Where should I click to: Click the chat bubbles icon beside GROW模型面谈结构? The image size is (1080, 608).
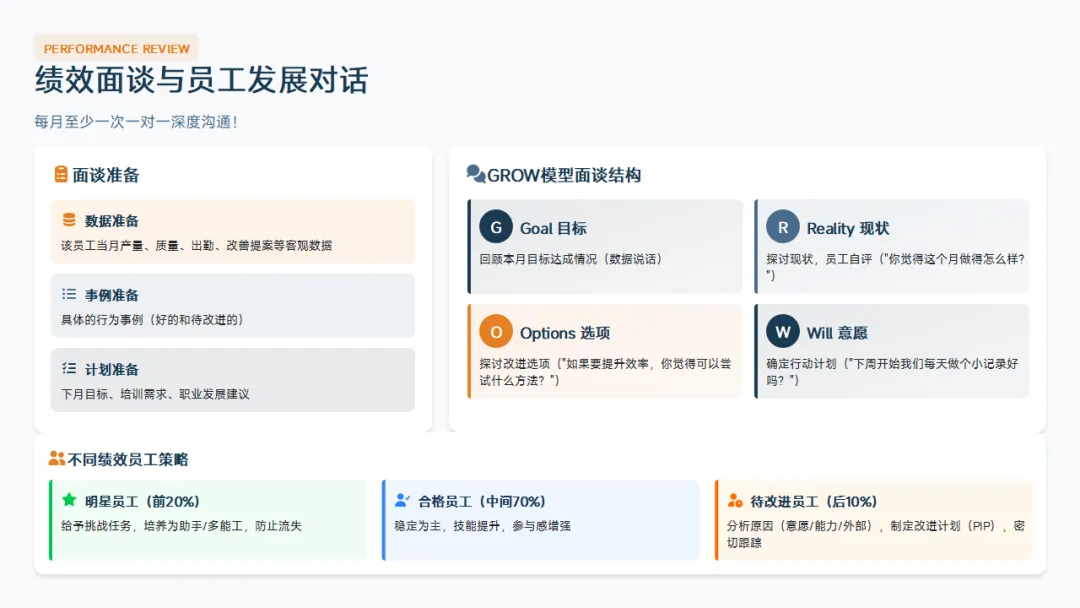[x=476, y=174]
